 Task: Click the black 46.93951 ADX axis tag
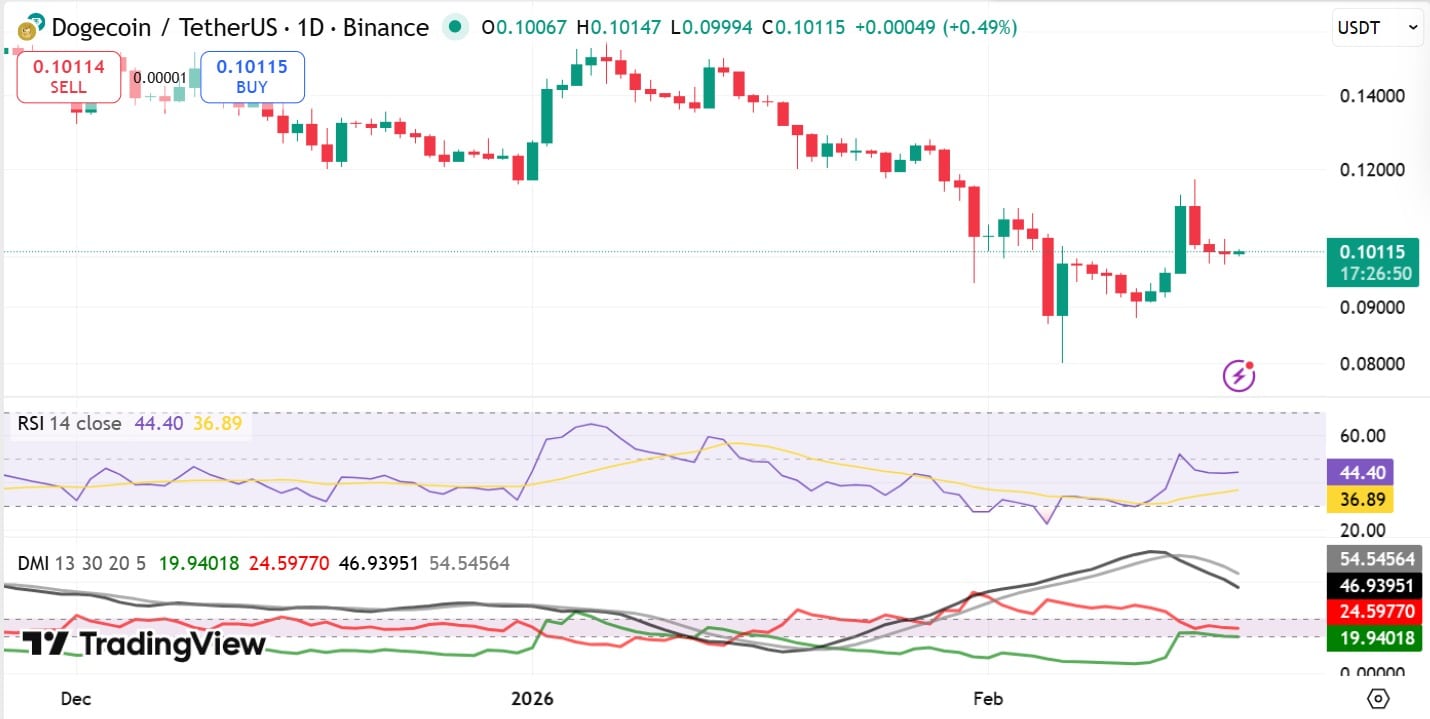[1374, 584]
